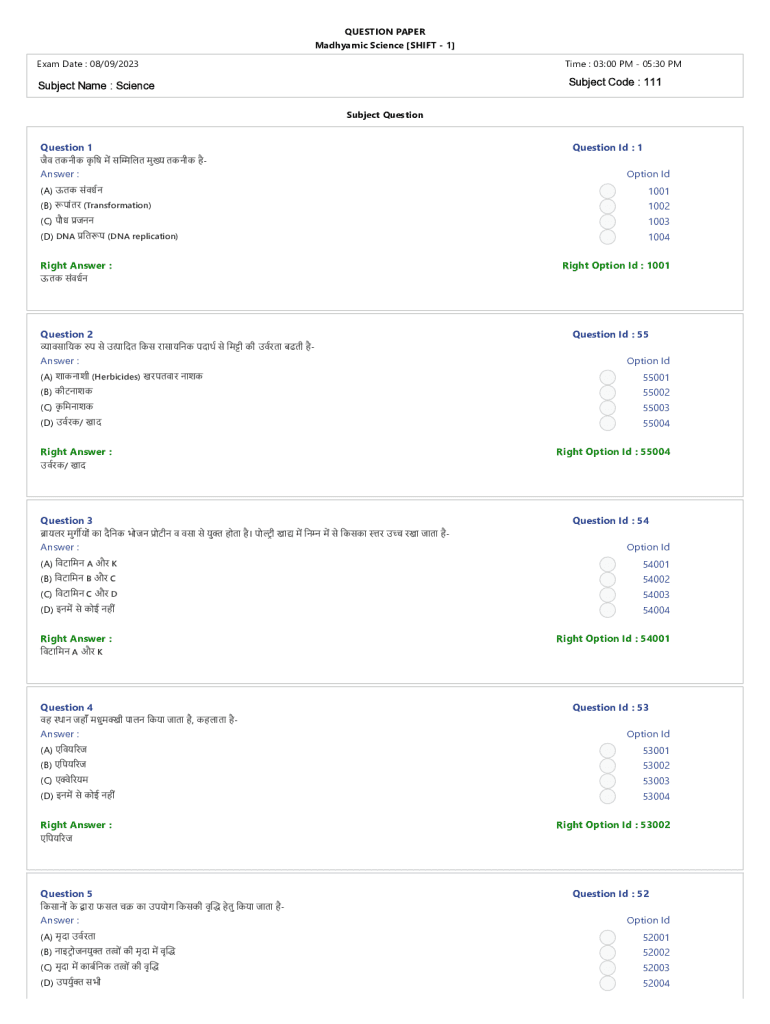Click the Subject Code 111 text
The image size is (770, 1024).
[615, 82]
